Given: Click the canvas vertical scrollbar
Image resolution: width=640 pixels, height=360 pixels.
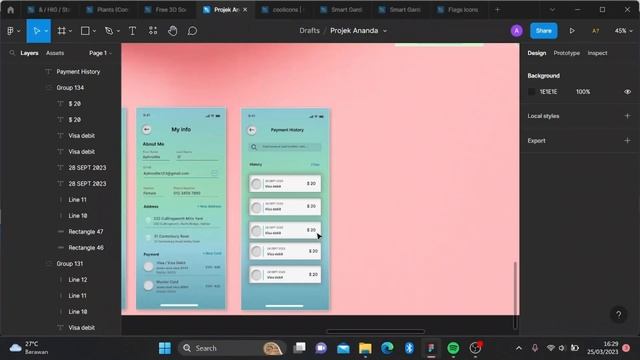Looking at the screenshot, I should pyautogui.click(x=515, y=294).
